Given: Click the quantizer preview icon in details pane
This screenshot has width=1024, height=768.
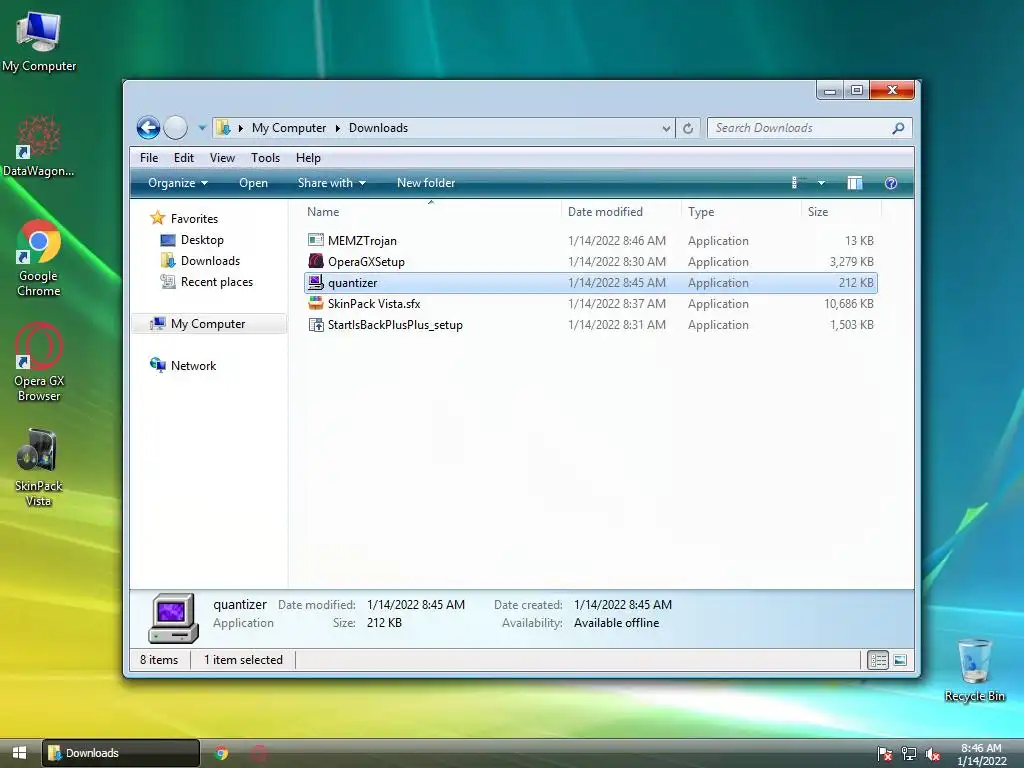Looking at the screenshot, I should [173, 618].
